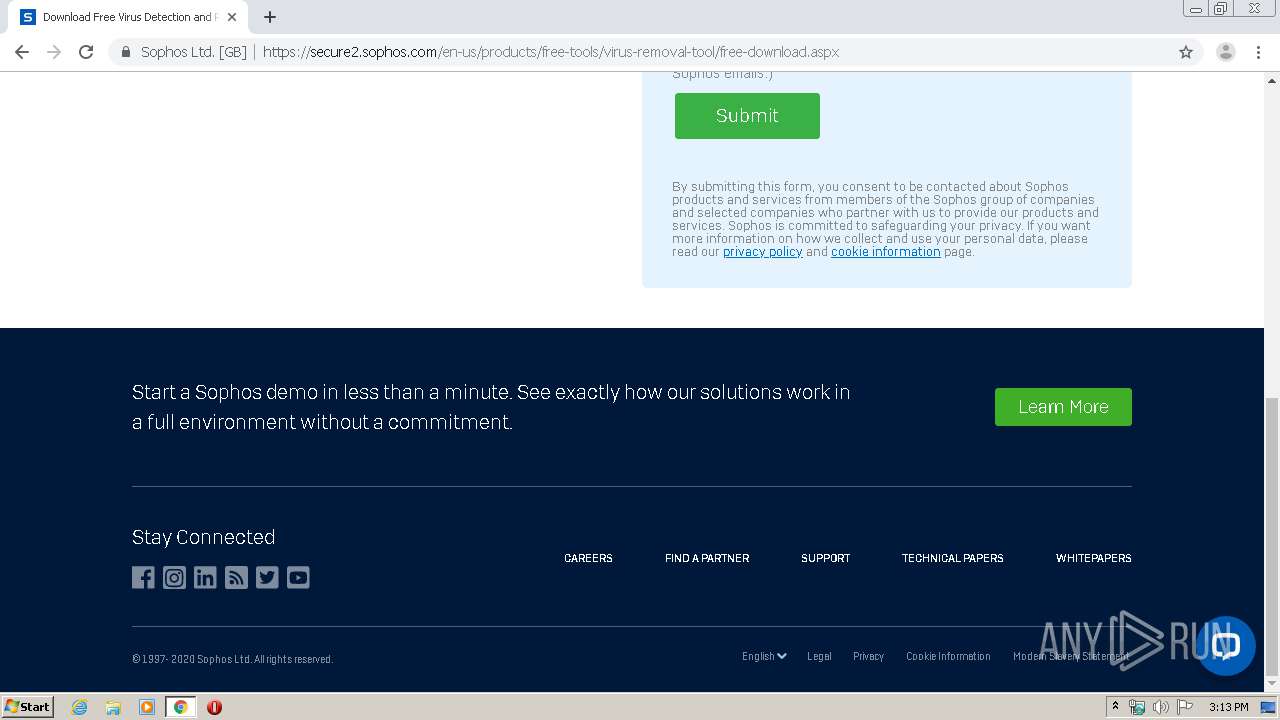The height and width of the screenshot is (720, 1280).
Task: Open the volume control tray icon
Action: click(x=1161, y=707)
